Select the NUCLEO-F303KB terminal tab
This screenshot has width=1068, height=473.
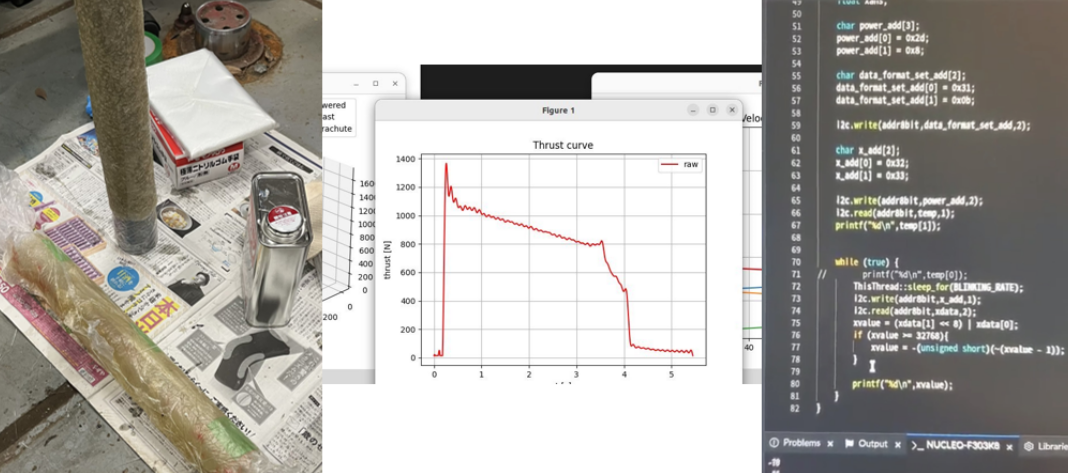(963, 444)
